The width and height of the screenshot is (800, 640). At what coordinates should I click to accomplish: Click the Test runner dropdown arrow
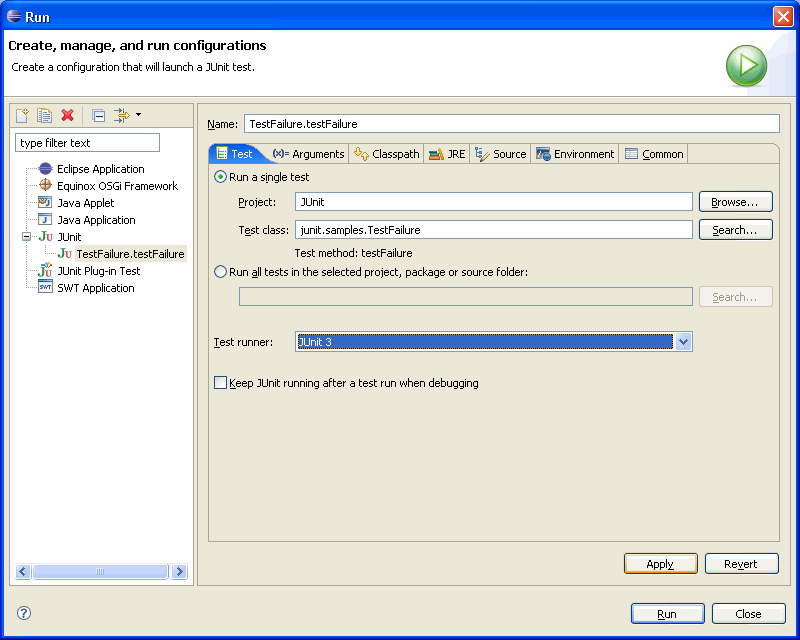pyautogui.click(x=684, y=341)
